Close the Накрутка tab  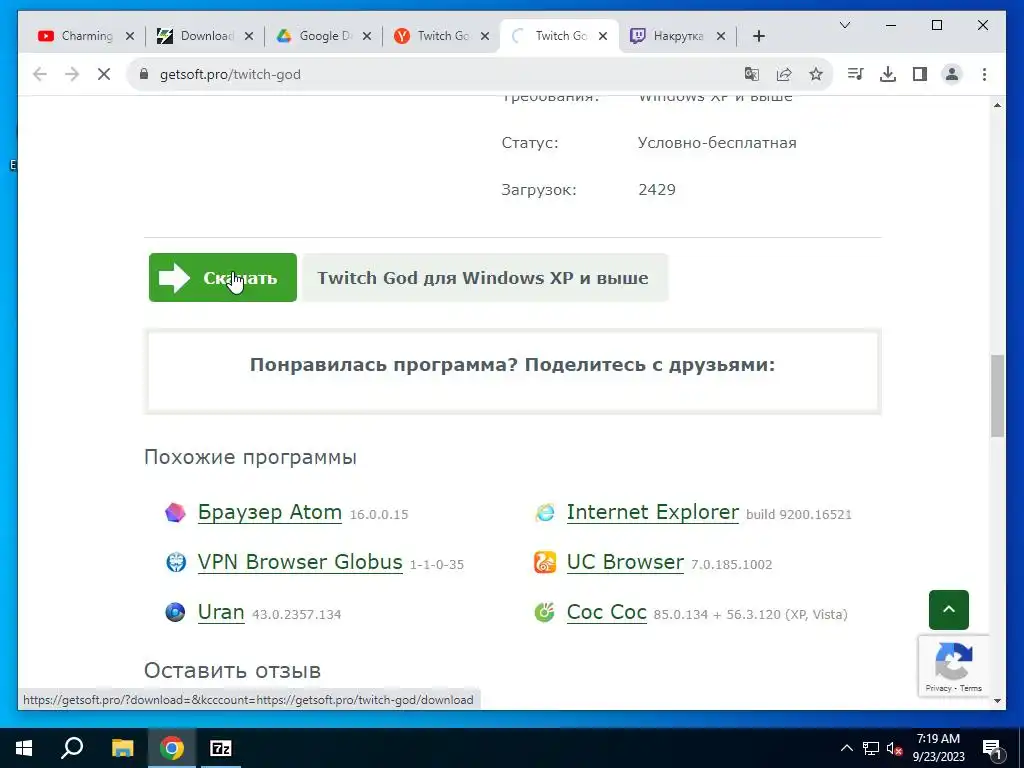pyautogui.click(x=721, y=36)
